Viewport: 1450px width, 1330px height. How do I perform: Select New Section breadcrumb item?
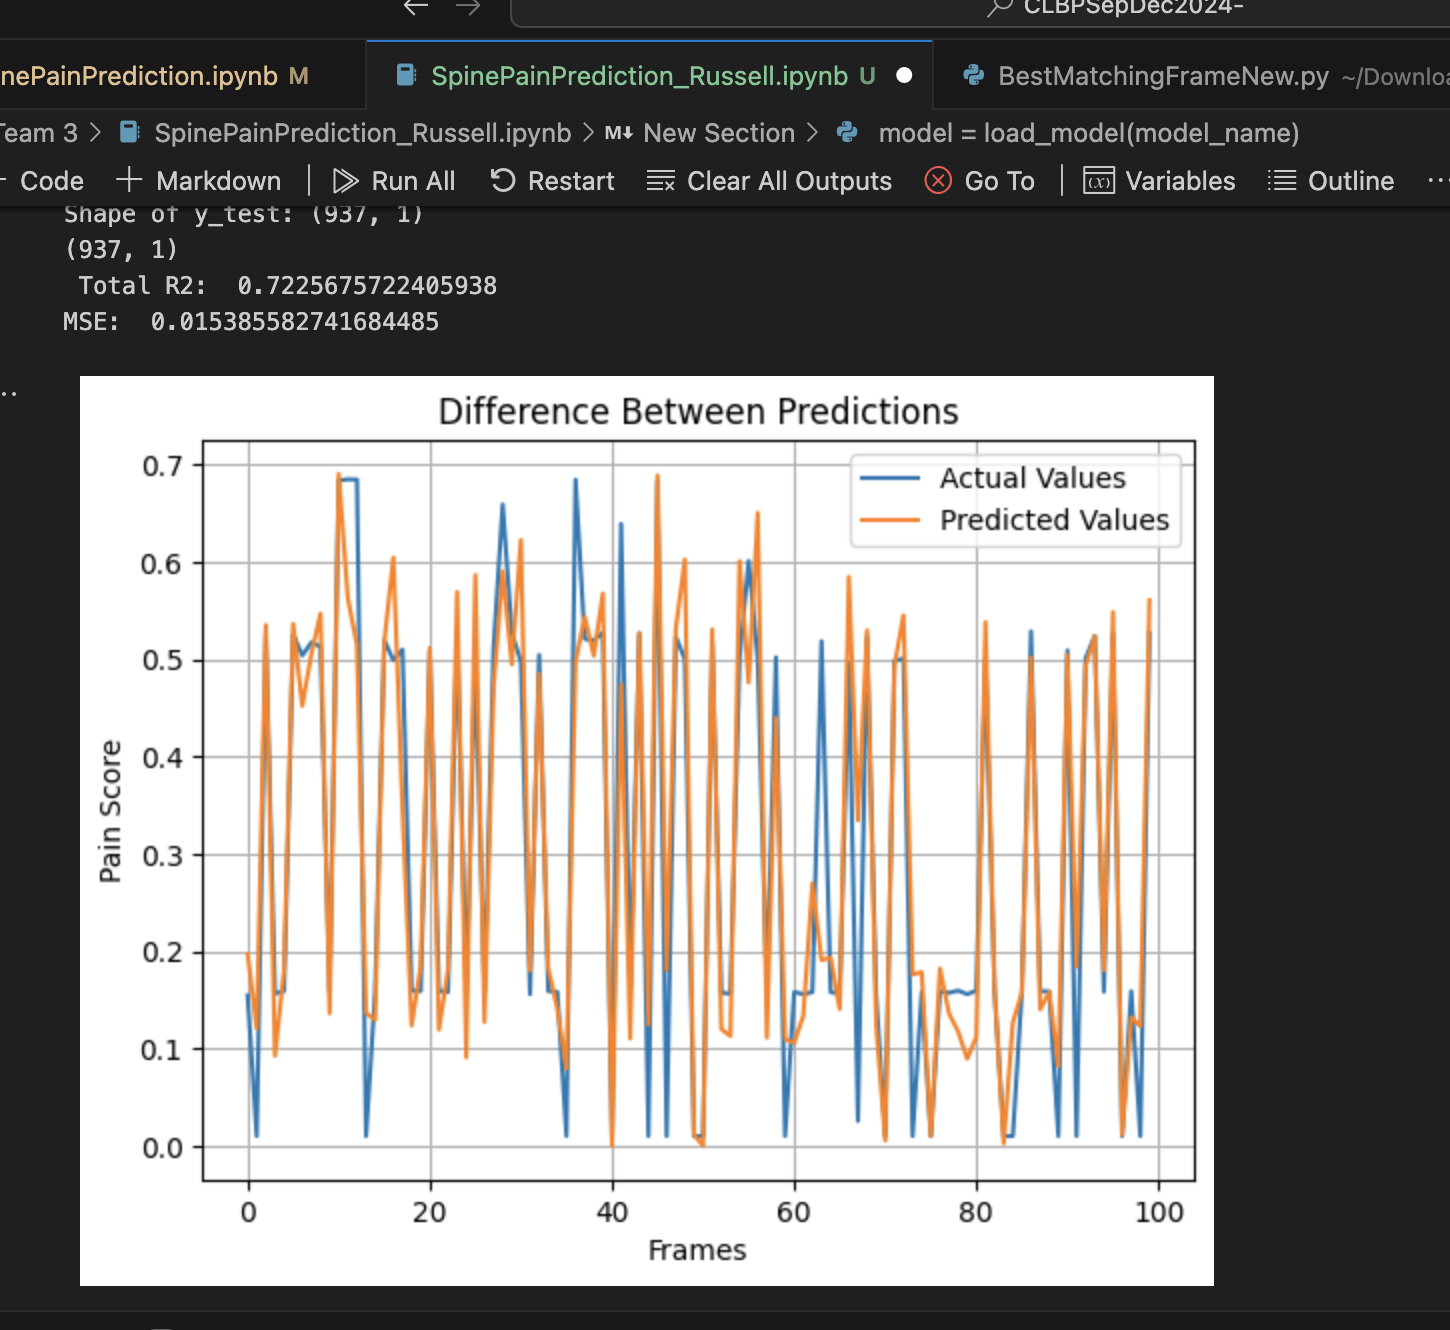point(719,133)
